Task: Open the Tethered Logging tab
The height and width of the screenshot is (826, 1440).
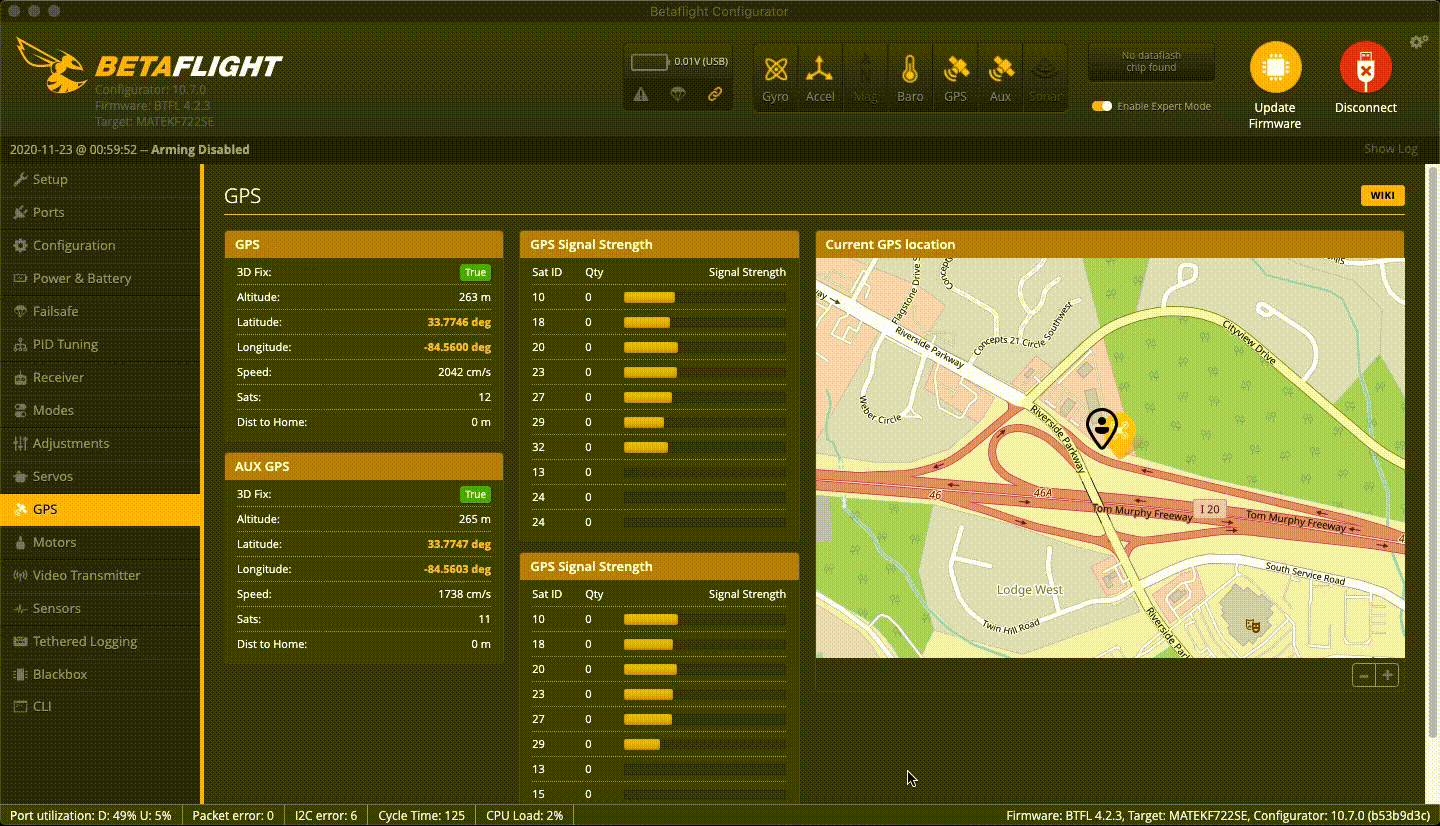Action: [x=100, y=641]
